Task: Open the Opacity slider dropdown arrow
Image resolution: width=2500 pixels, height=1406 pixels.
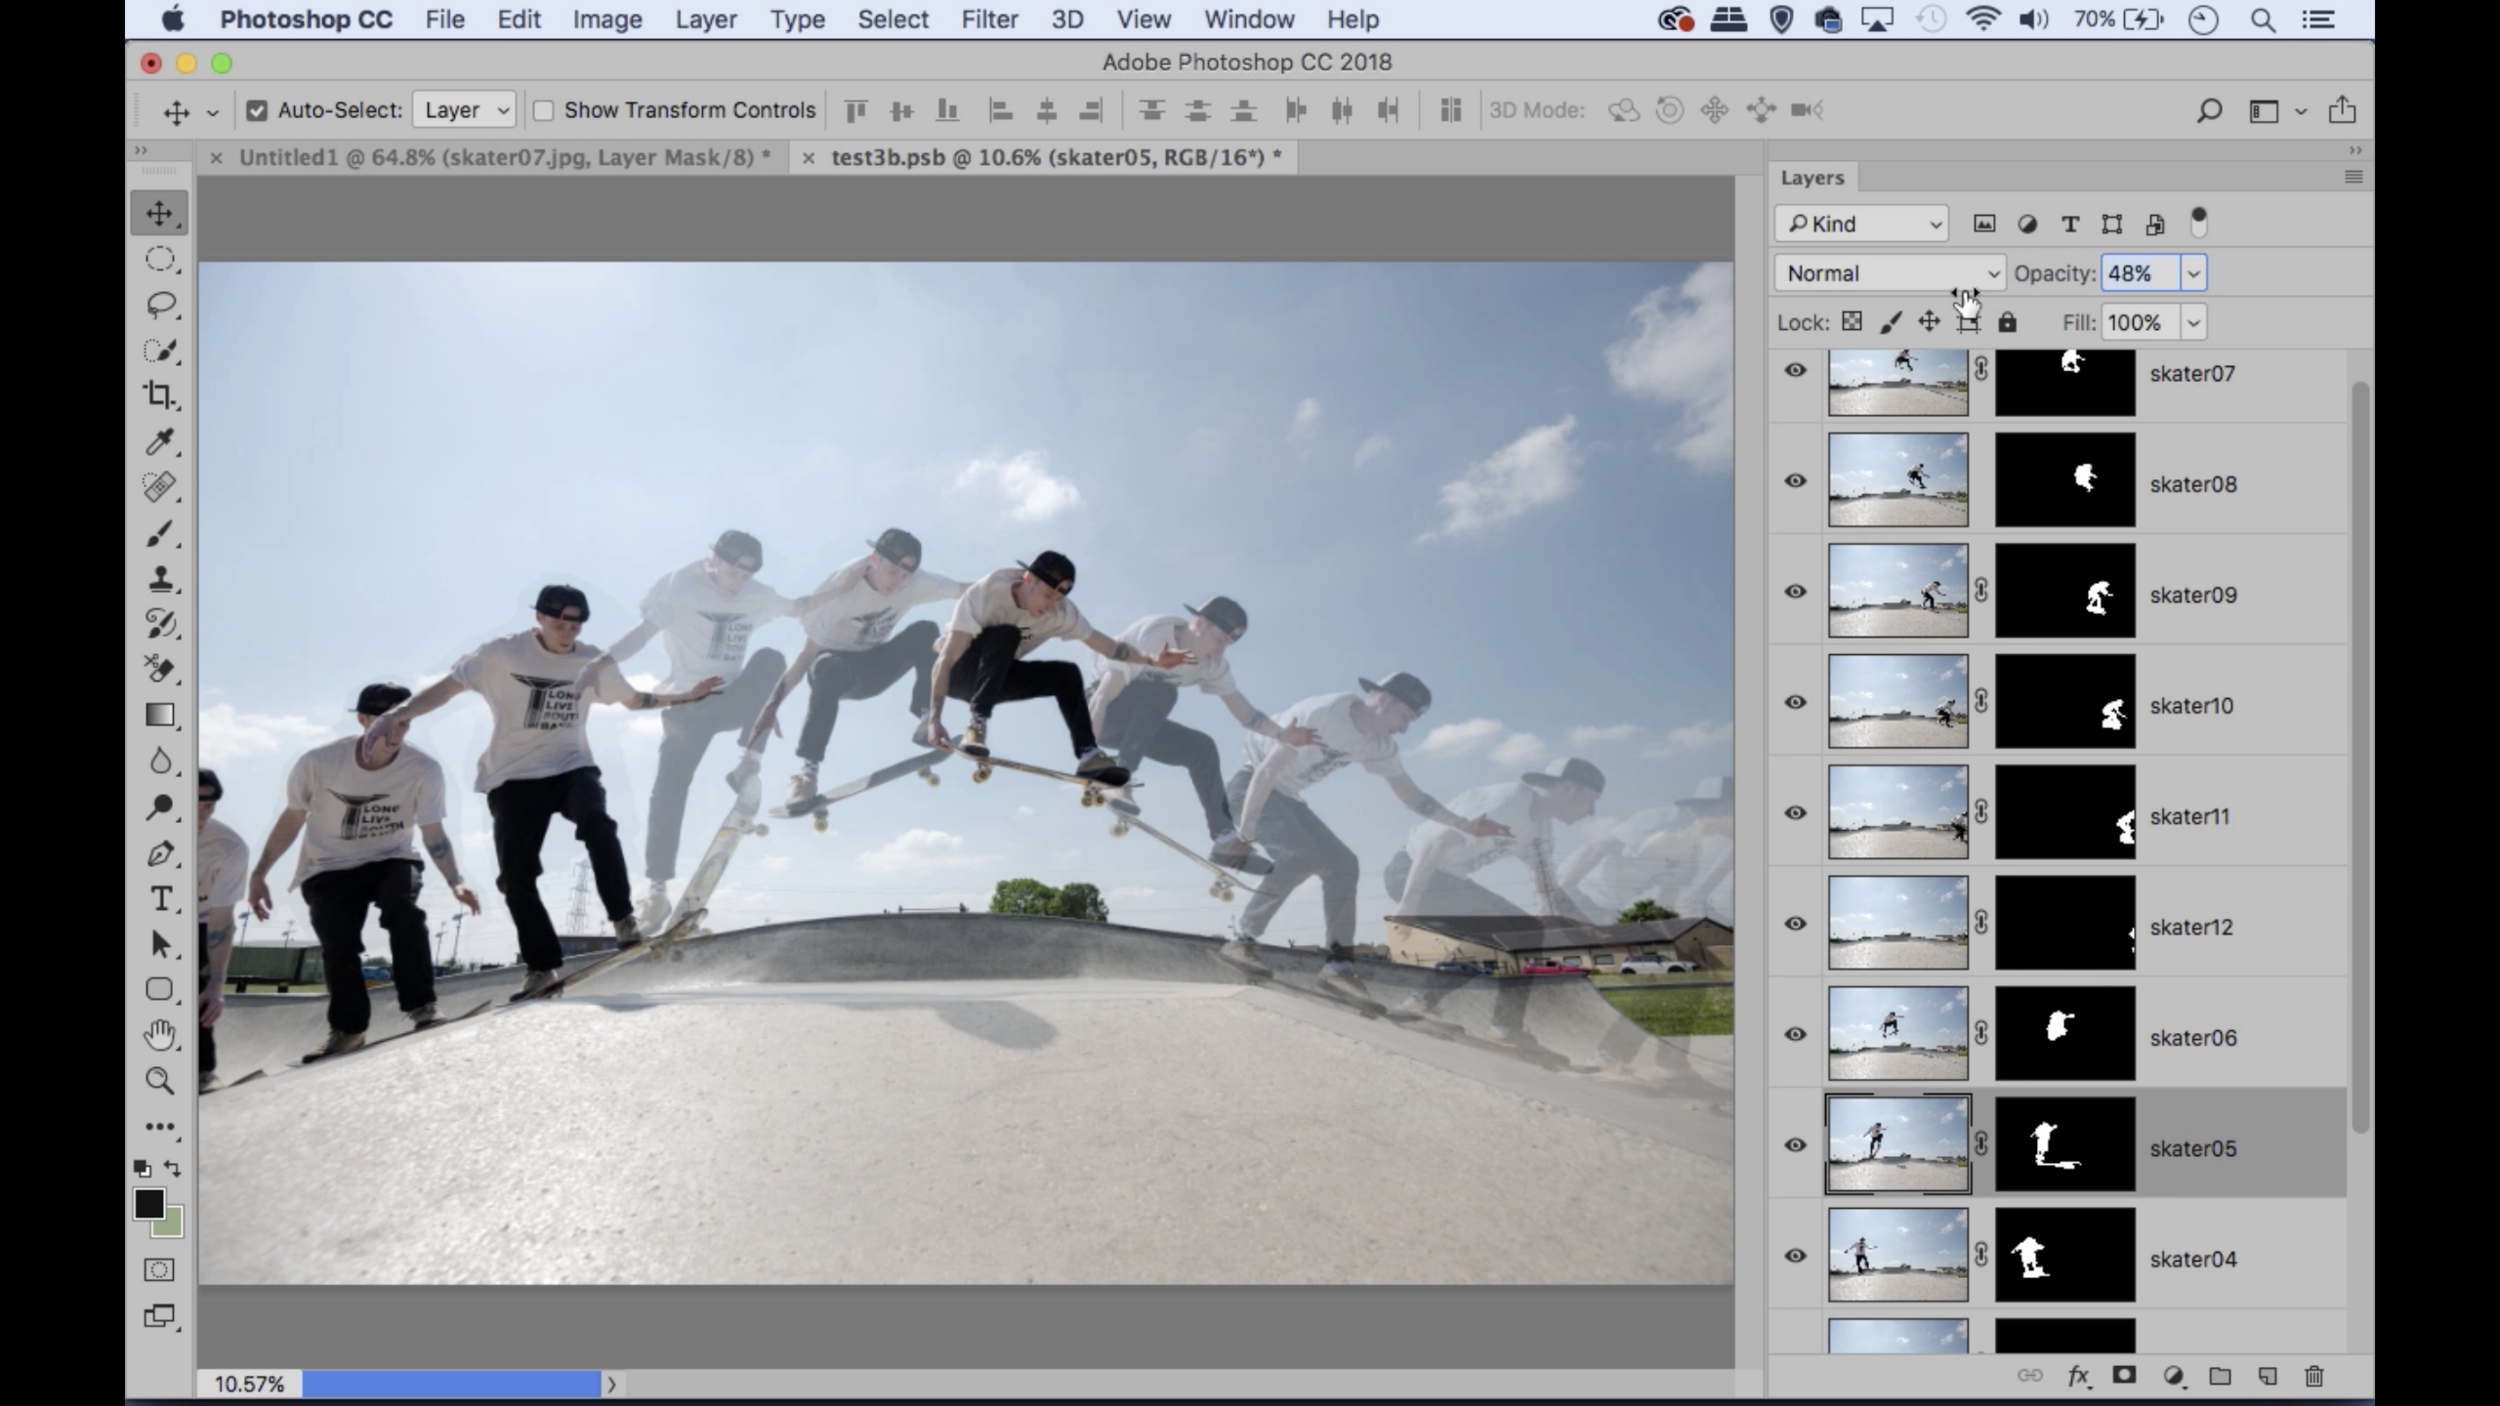Action: pyautogui.click(x=2193, y=273)
